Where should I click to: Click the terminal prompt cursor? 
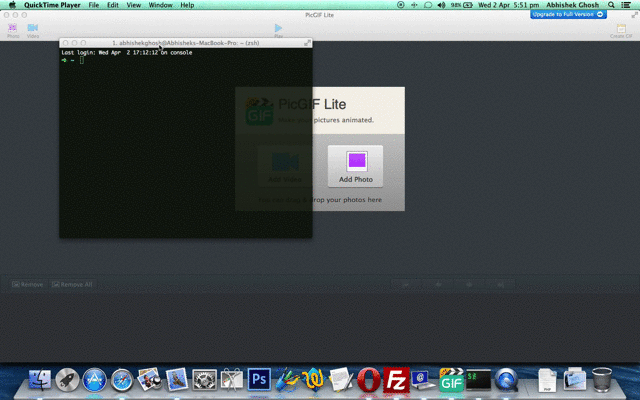coord(82,60)
